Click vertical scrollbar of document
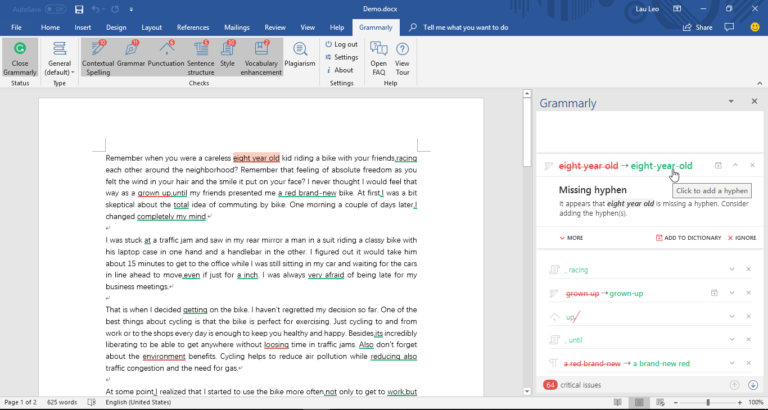This screenshot has height=410, width=768. tap(527, 132)
